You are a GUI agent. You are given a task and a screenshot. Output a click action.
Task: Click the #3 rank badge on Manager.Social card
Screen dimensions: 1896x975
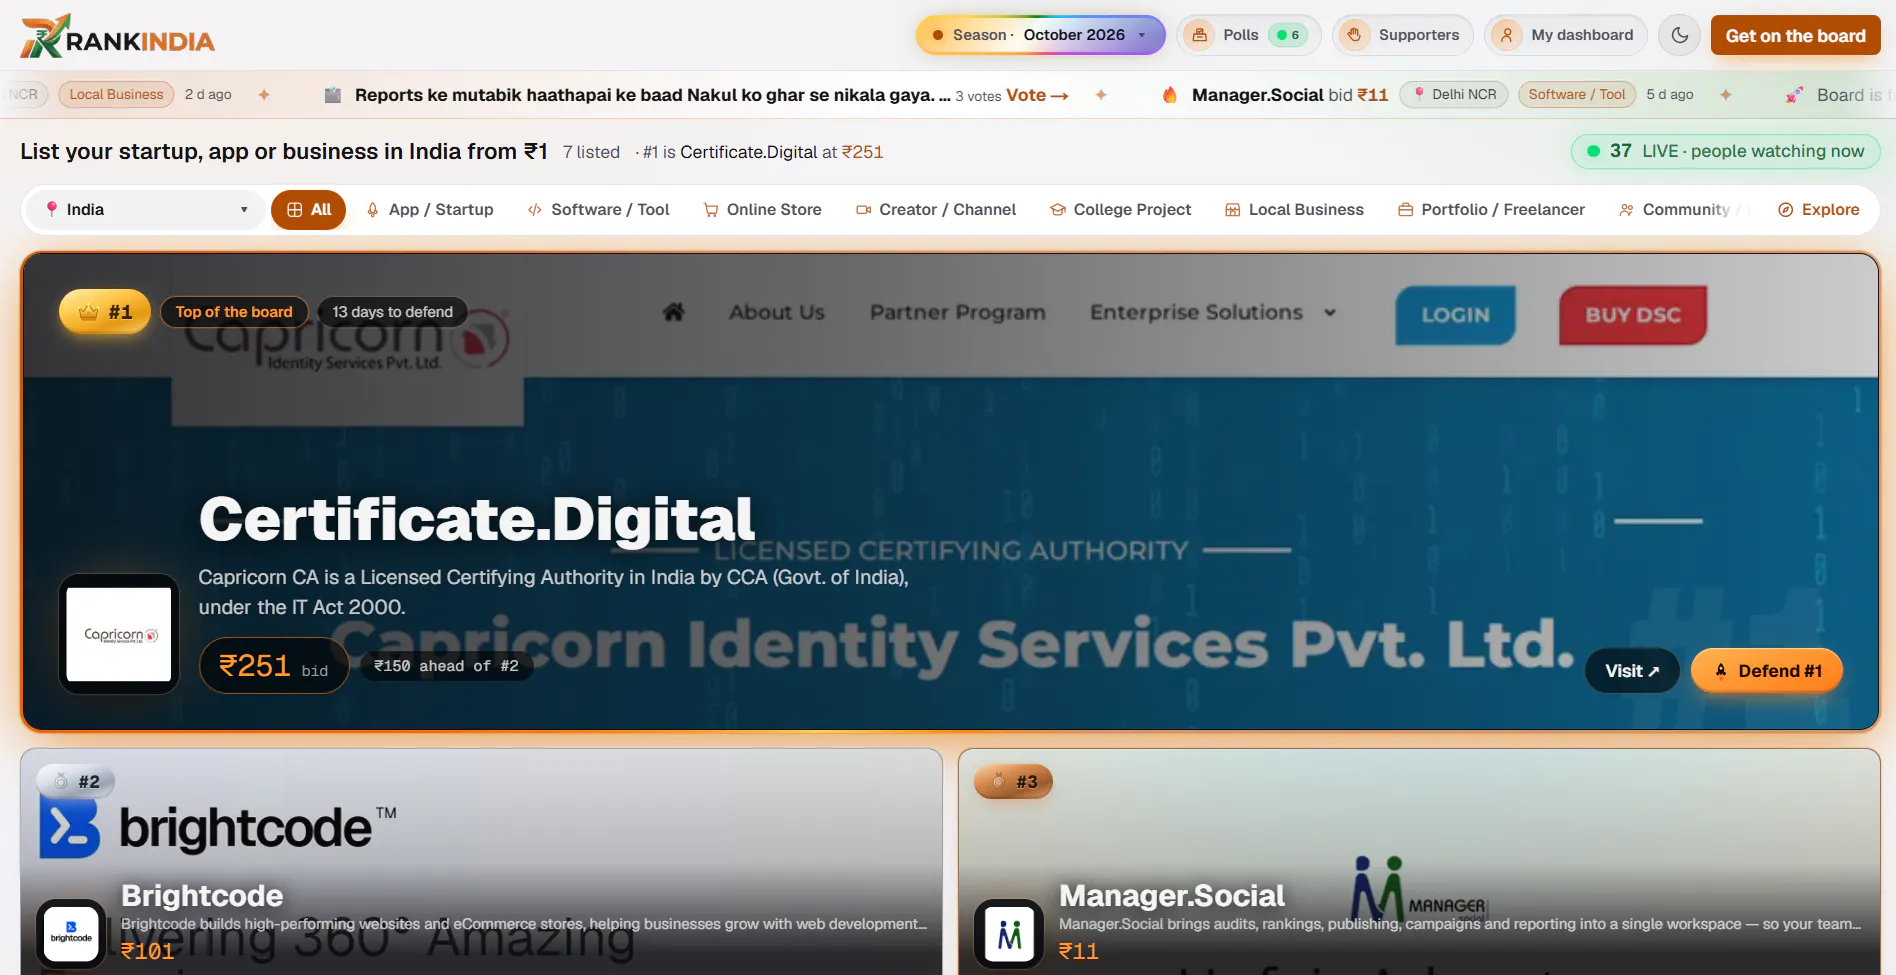coord(1014,782)
